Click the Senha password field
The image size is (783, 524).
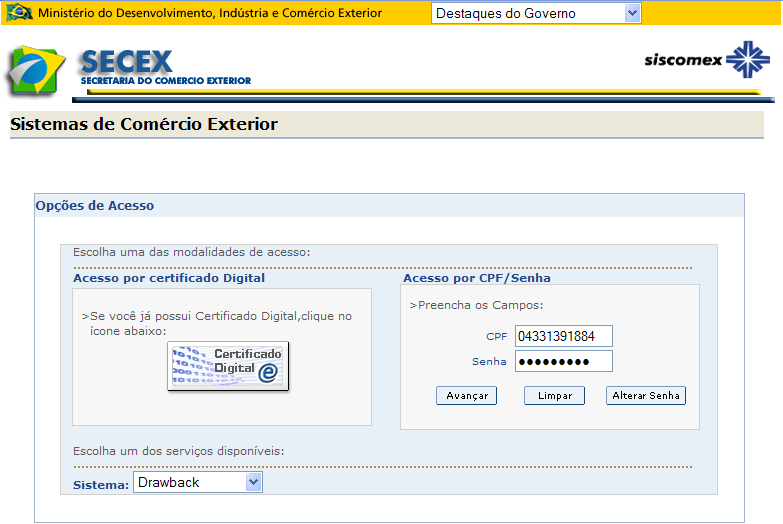(564, 362)
